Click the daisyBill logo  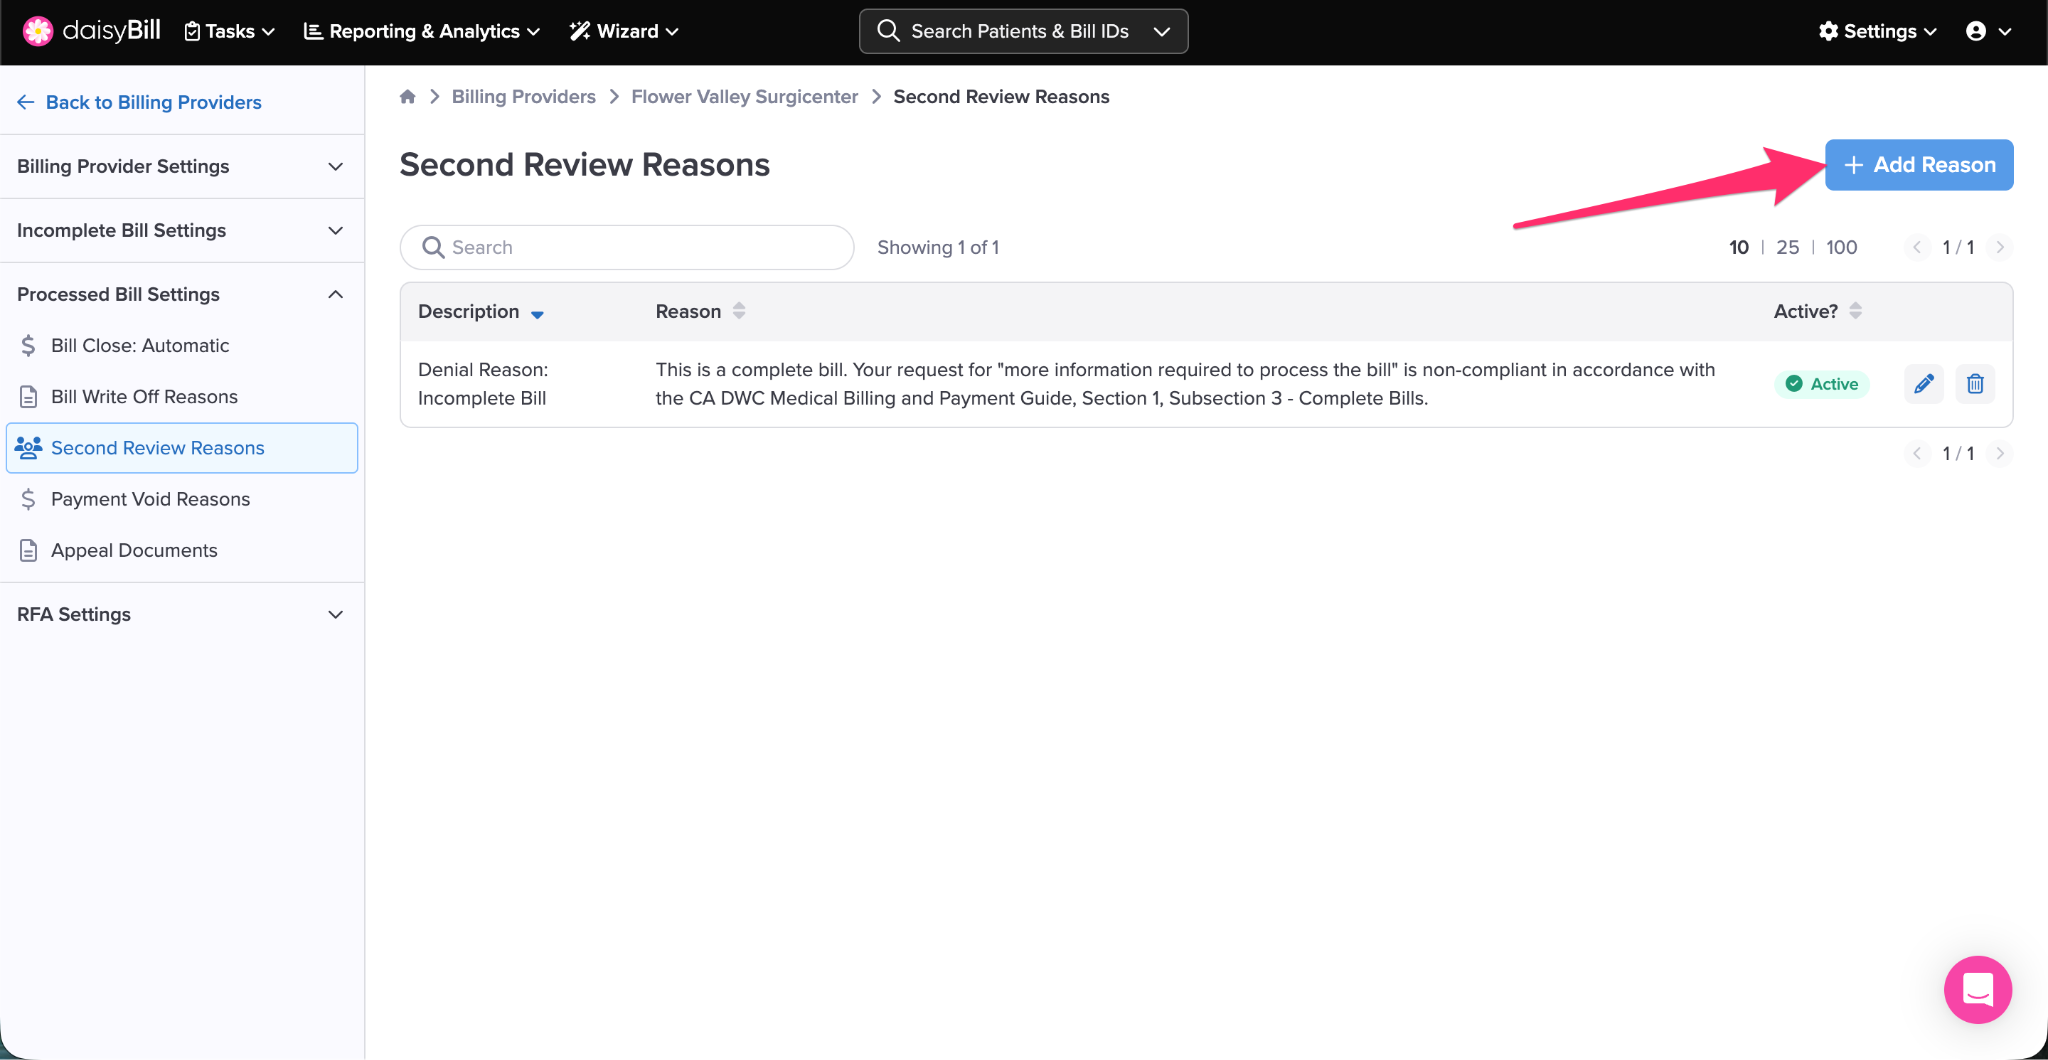(x=92, y=31)
